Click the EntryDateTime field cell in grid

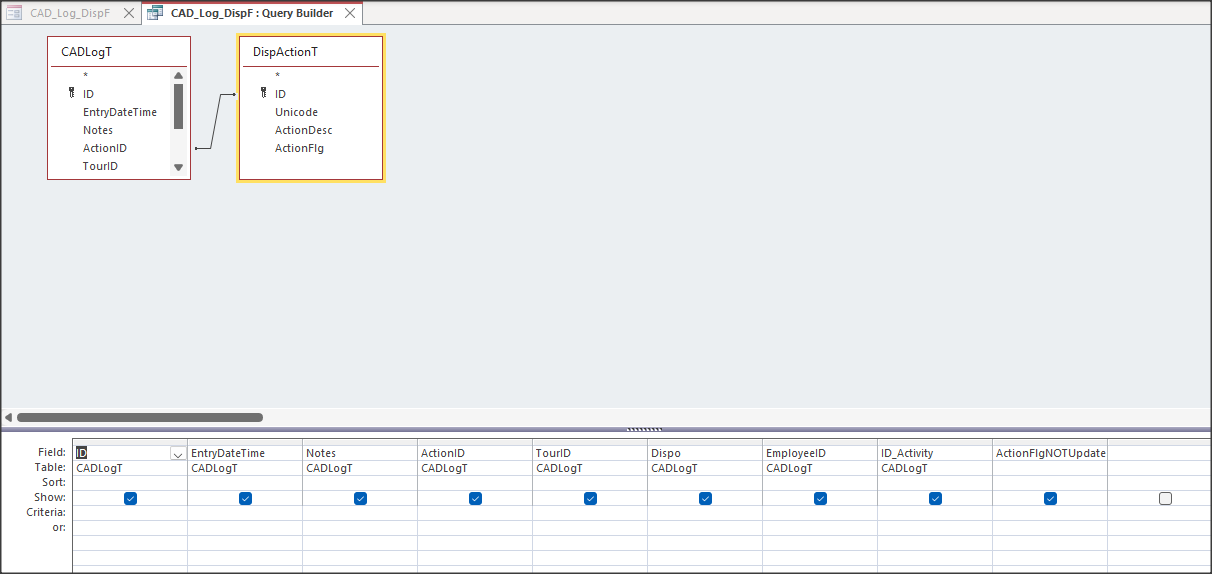(245, 453)
